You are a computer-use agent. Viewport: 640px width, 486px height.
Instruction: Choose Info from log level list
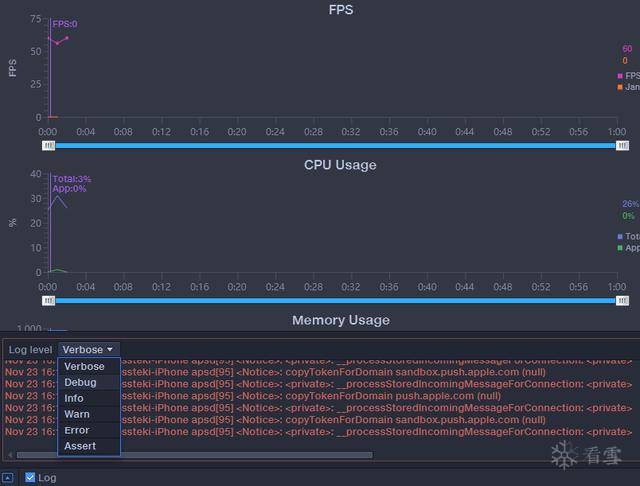click(x=74, y=398)
